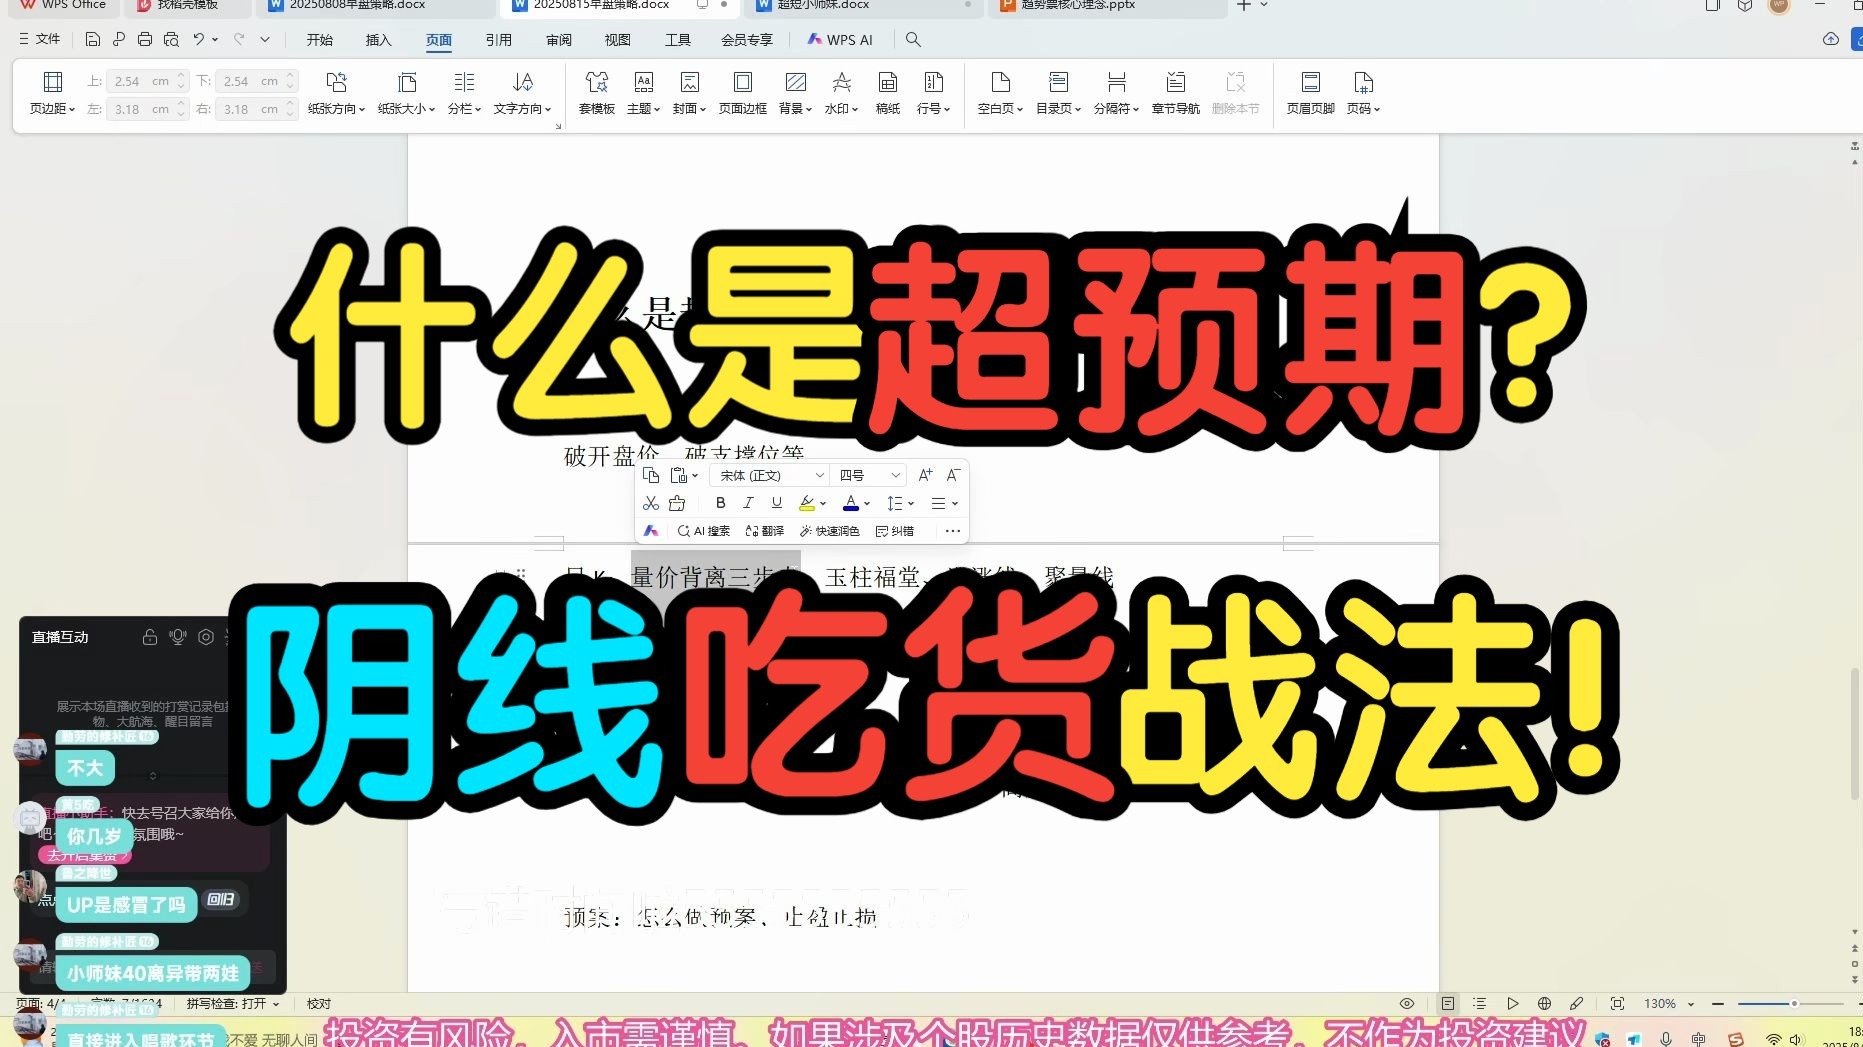Open the 文件 menu
Viewport: 1863px width, 1047px height.
40,40
